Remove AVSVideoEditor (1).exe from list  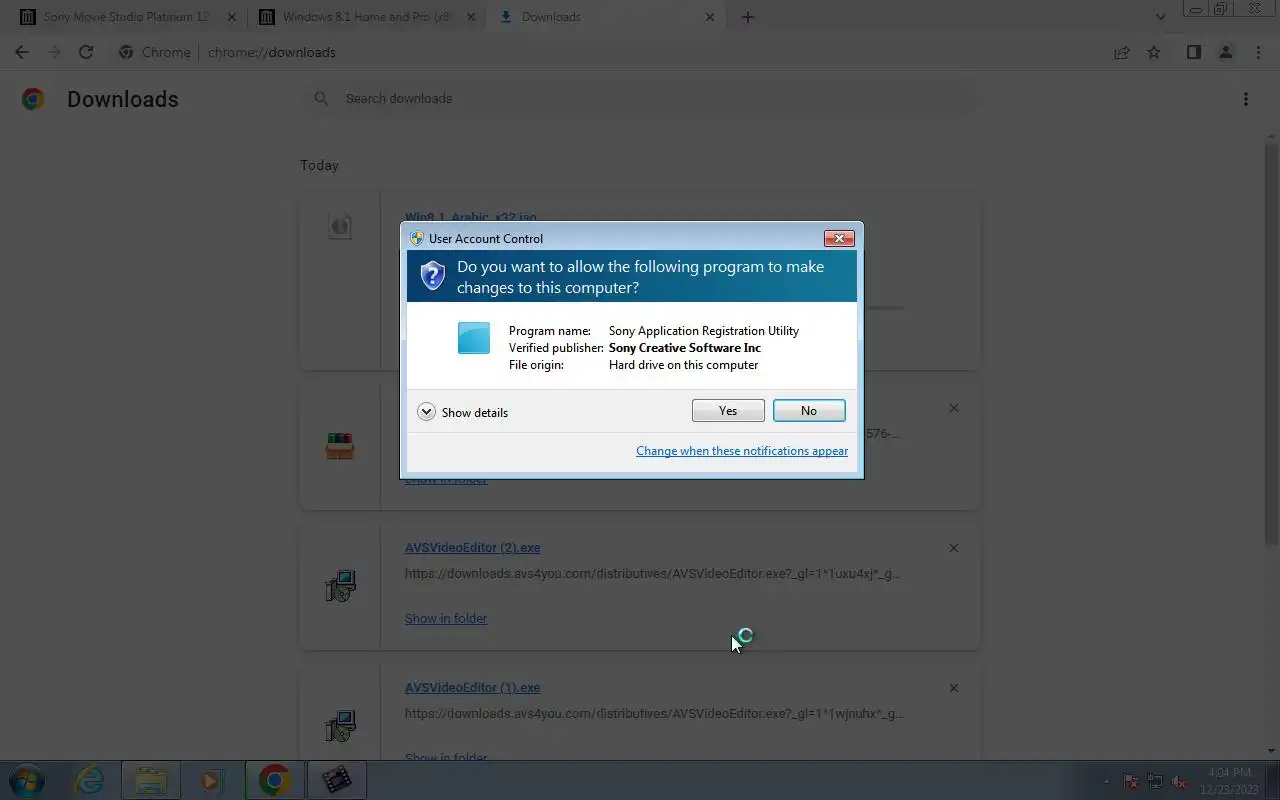pyautogui.click(x=953, y=688)
